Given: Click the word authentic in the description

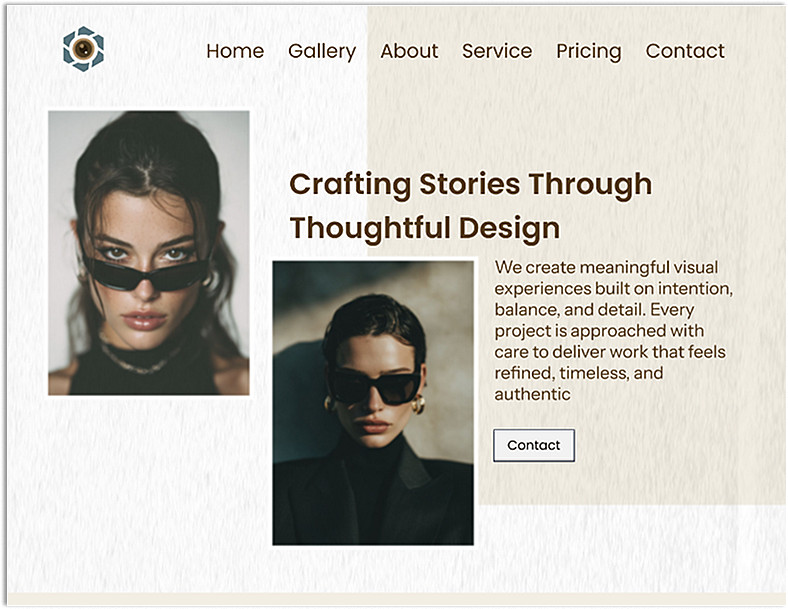Looking at the screenshot, I should coord(532,394).
